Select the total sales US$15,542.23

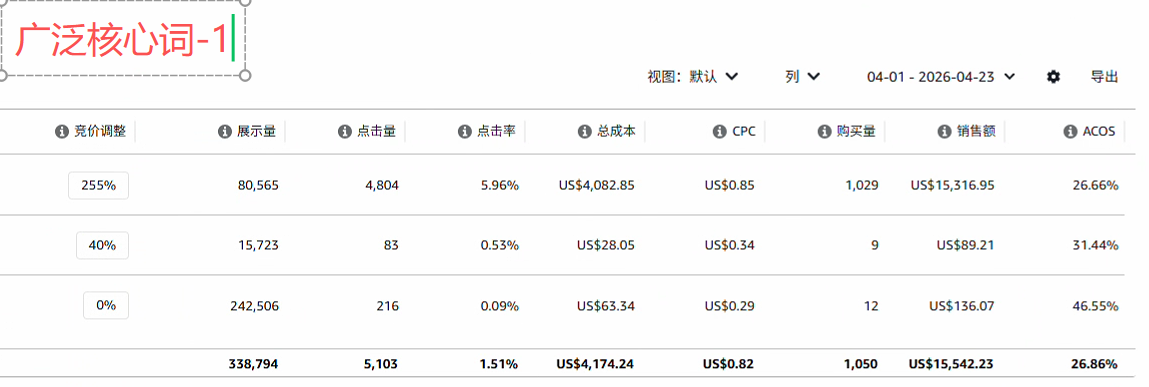tap(952, 364)
